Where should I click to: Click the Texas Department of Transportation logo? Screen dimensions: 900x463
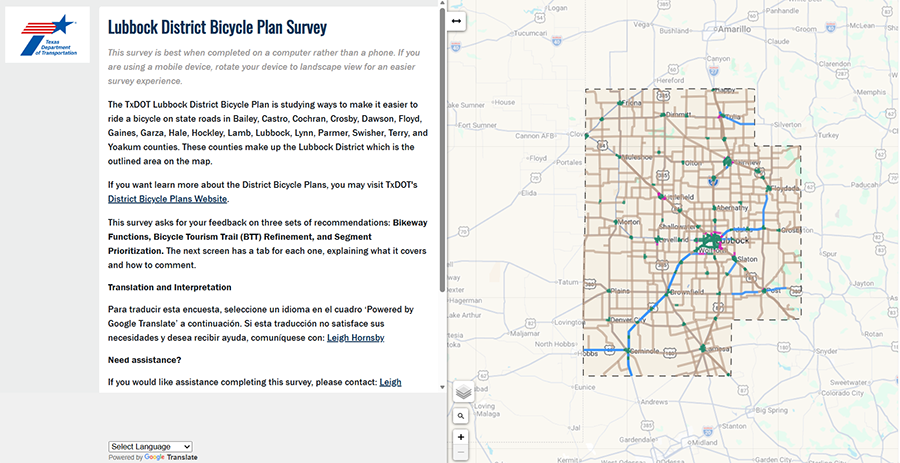(x=48, y=35)
